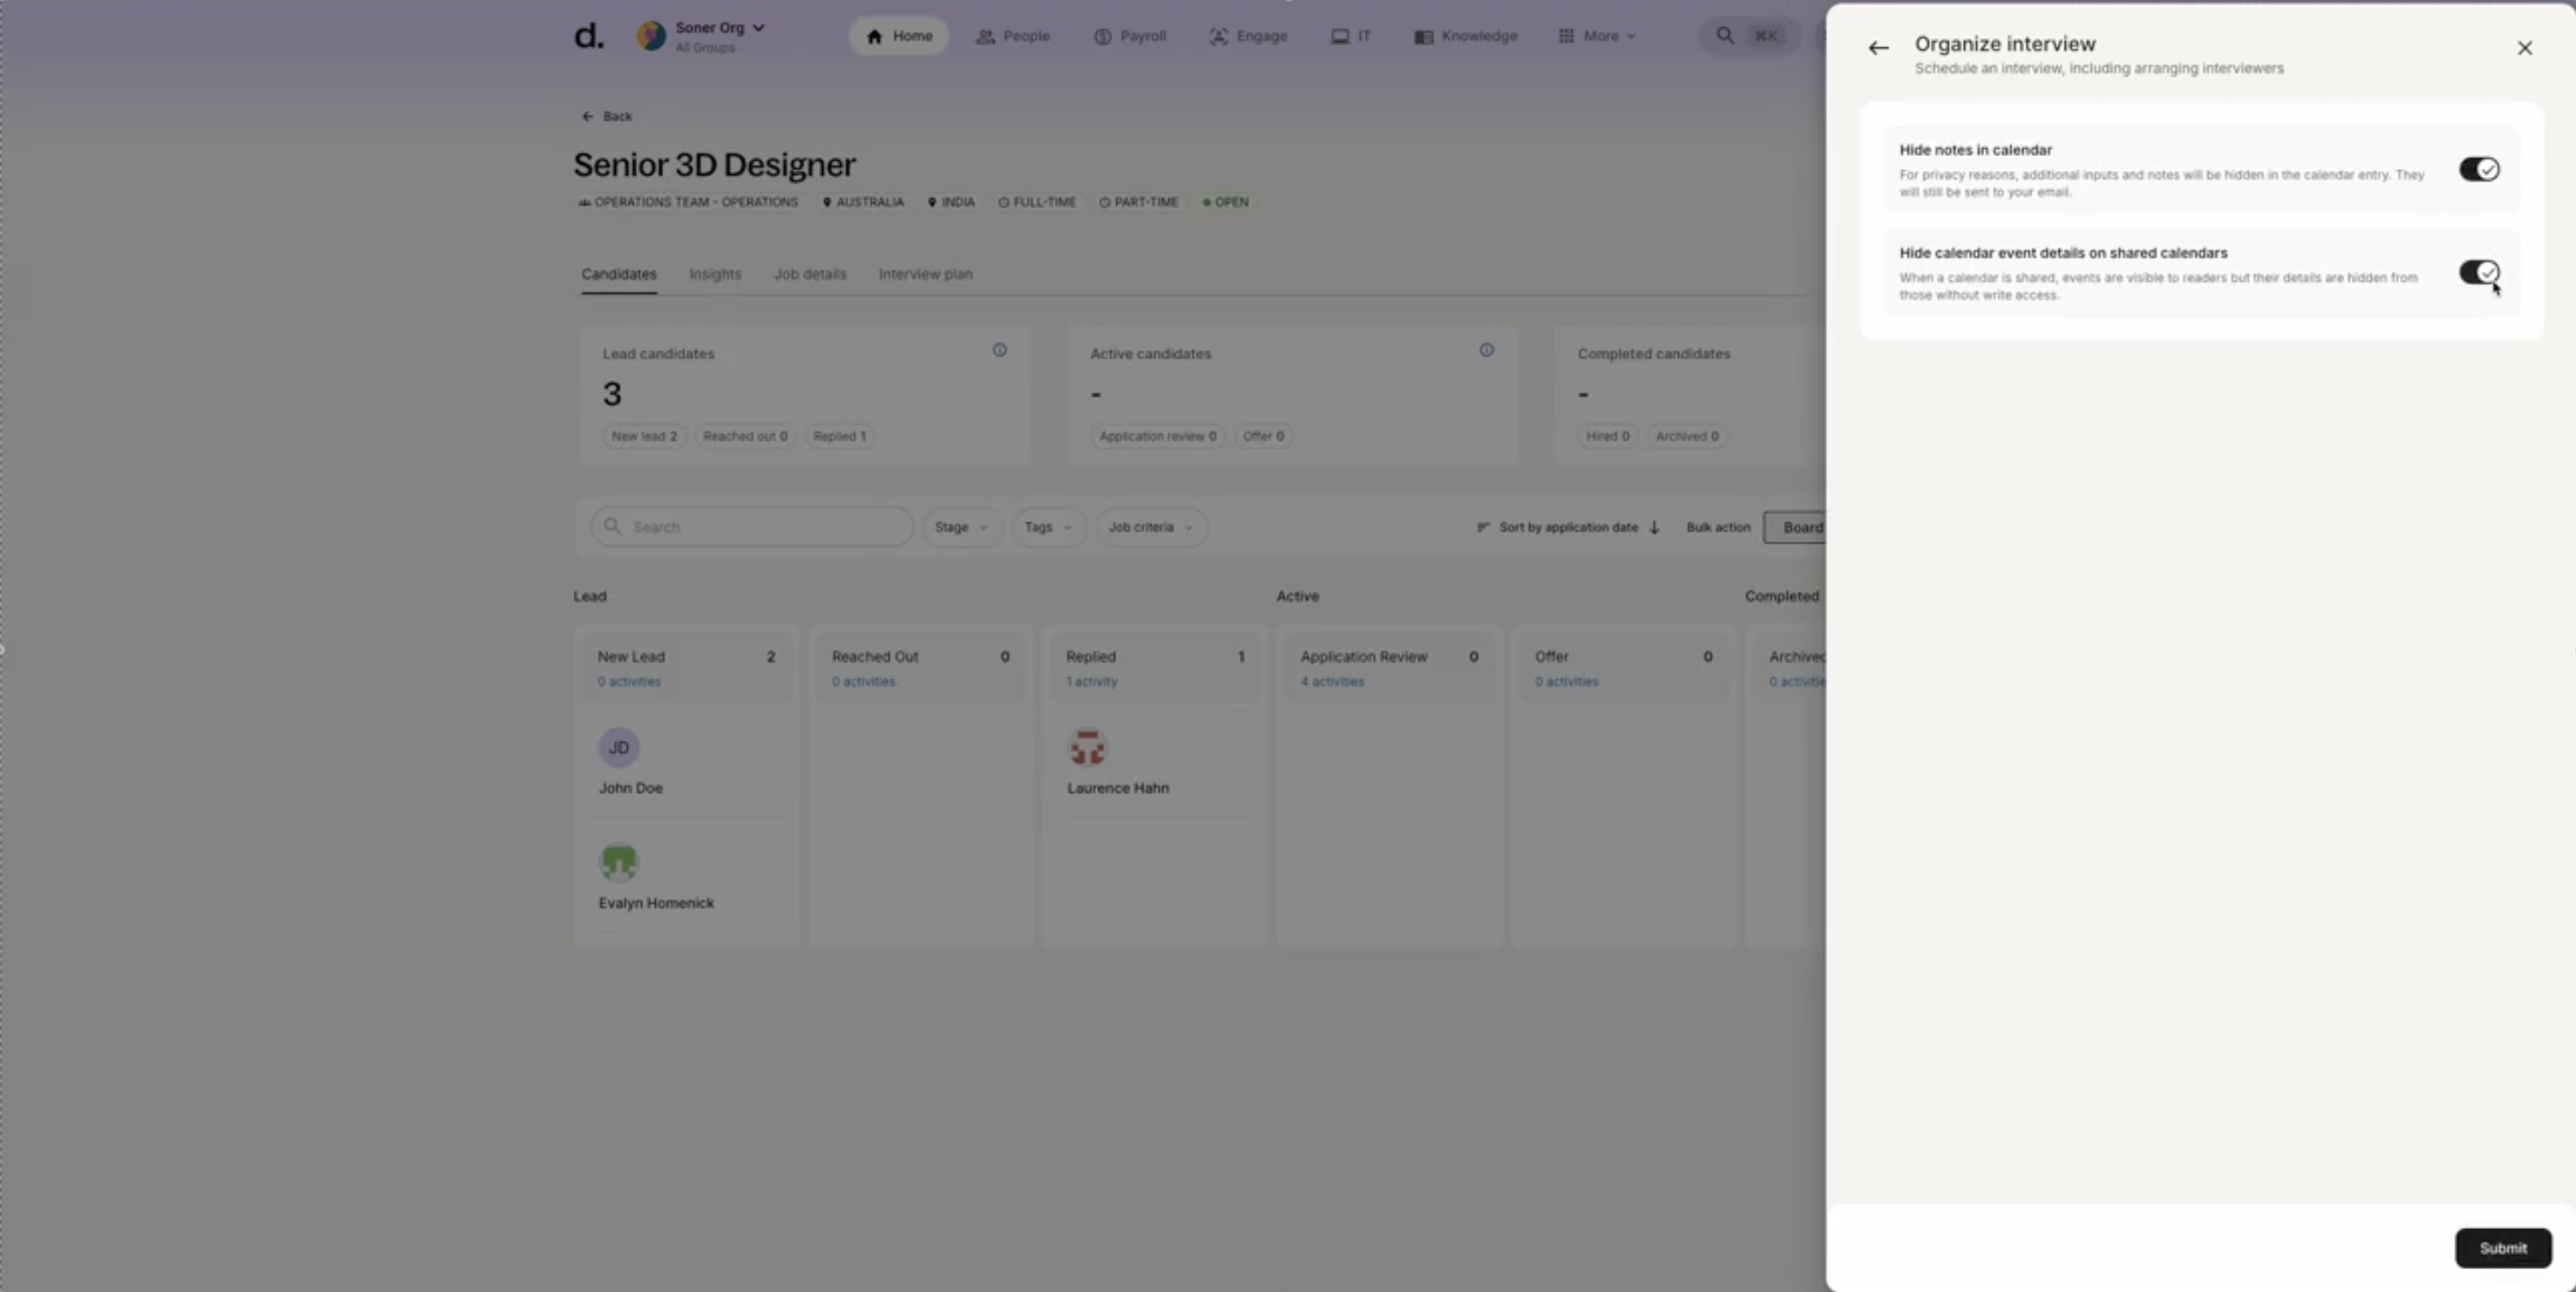The height and width of the screenshot is (1292, 2576).
Task: Click the search magnifier icon in header
Action: pyautogui.click(x=1725, y=36)
